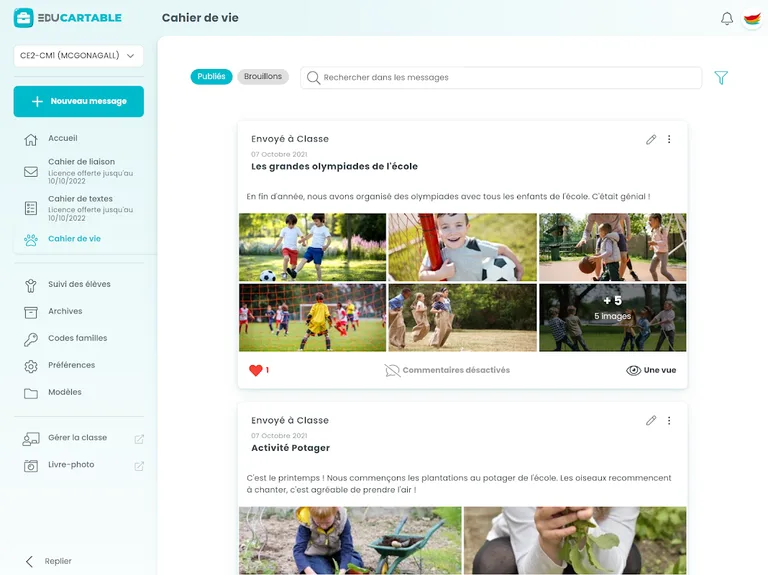Focus the Rechercher dans les messages field
This screenshot has width=768, height=575.
[x=501, y=77]
